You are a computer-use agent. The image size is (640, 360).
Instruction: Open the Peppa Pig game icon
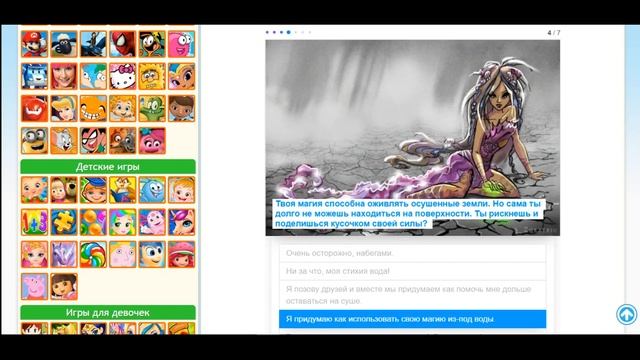point(34,287)
